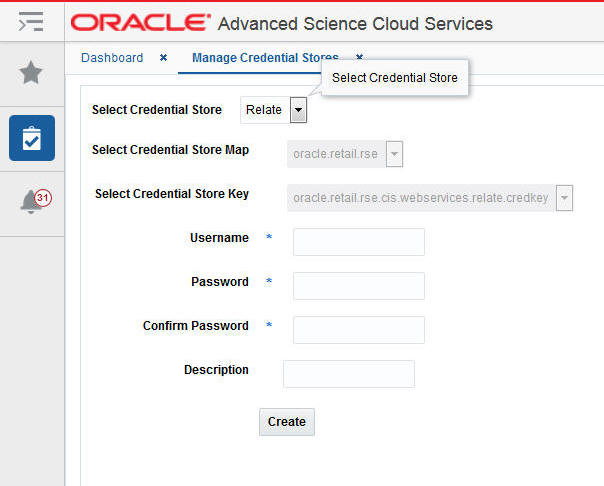Click the oracle.retail.rse map field
Viewport: 604px width, 486px height.
336,154
